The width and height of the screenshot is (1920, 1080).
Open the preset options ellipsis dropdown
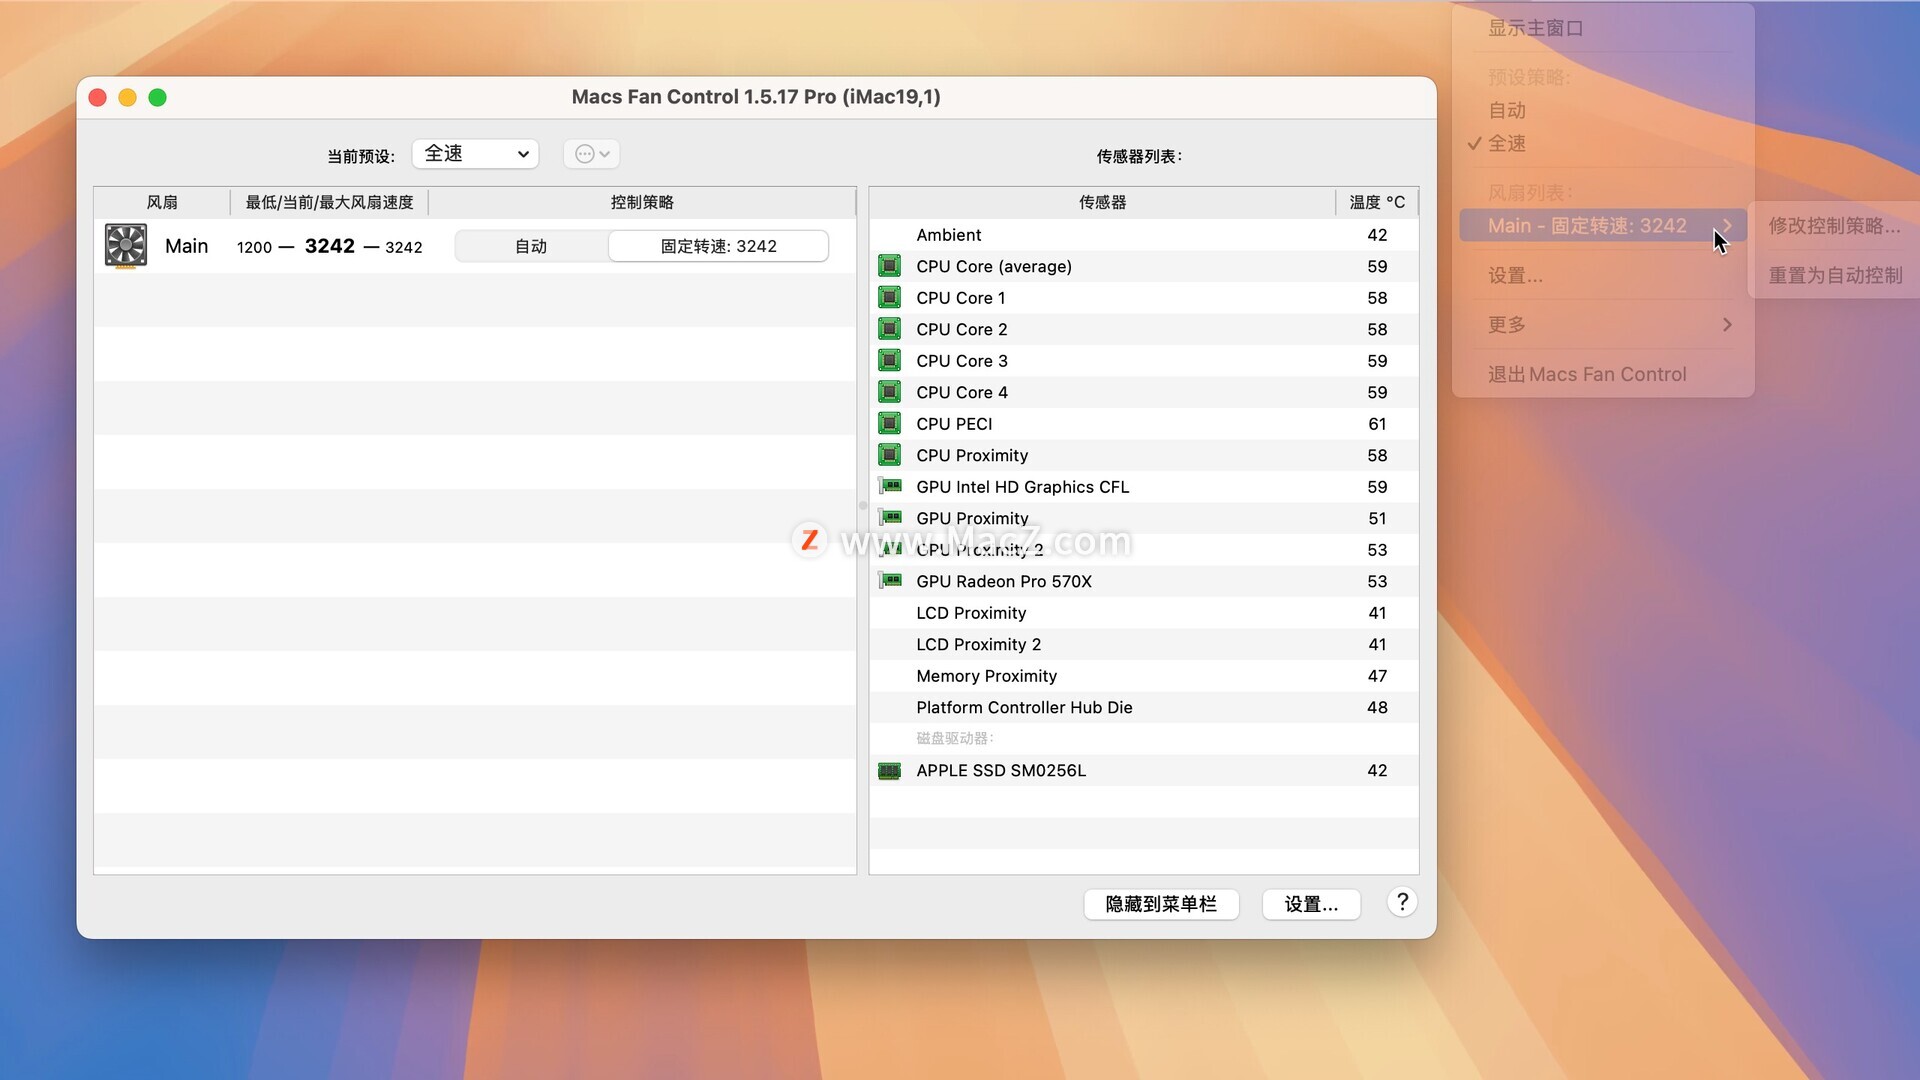click(592, 154)
